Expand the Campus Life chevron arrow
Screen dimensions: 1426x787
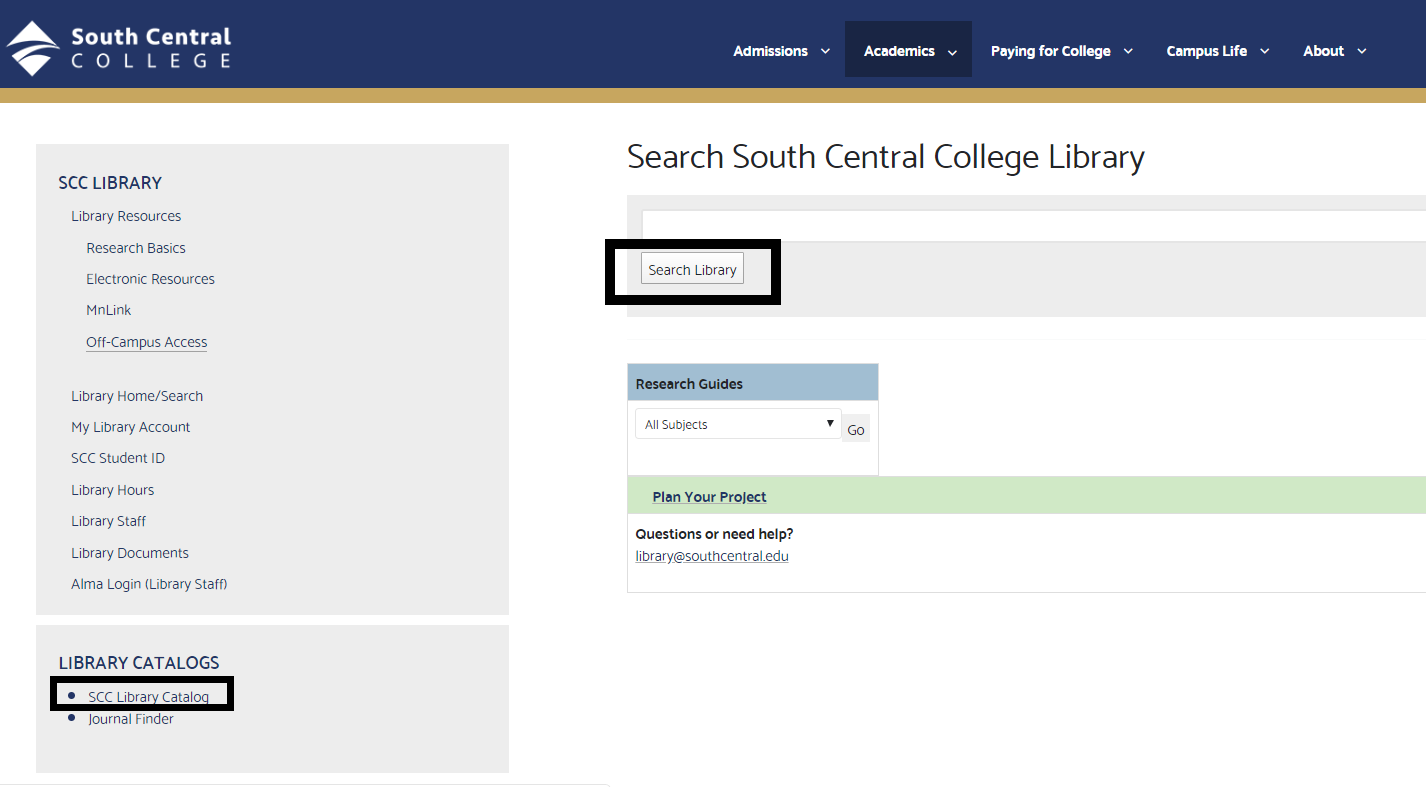(1264, 52)
